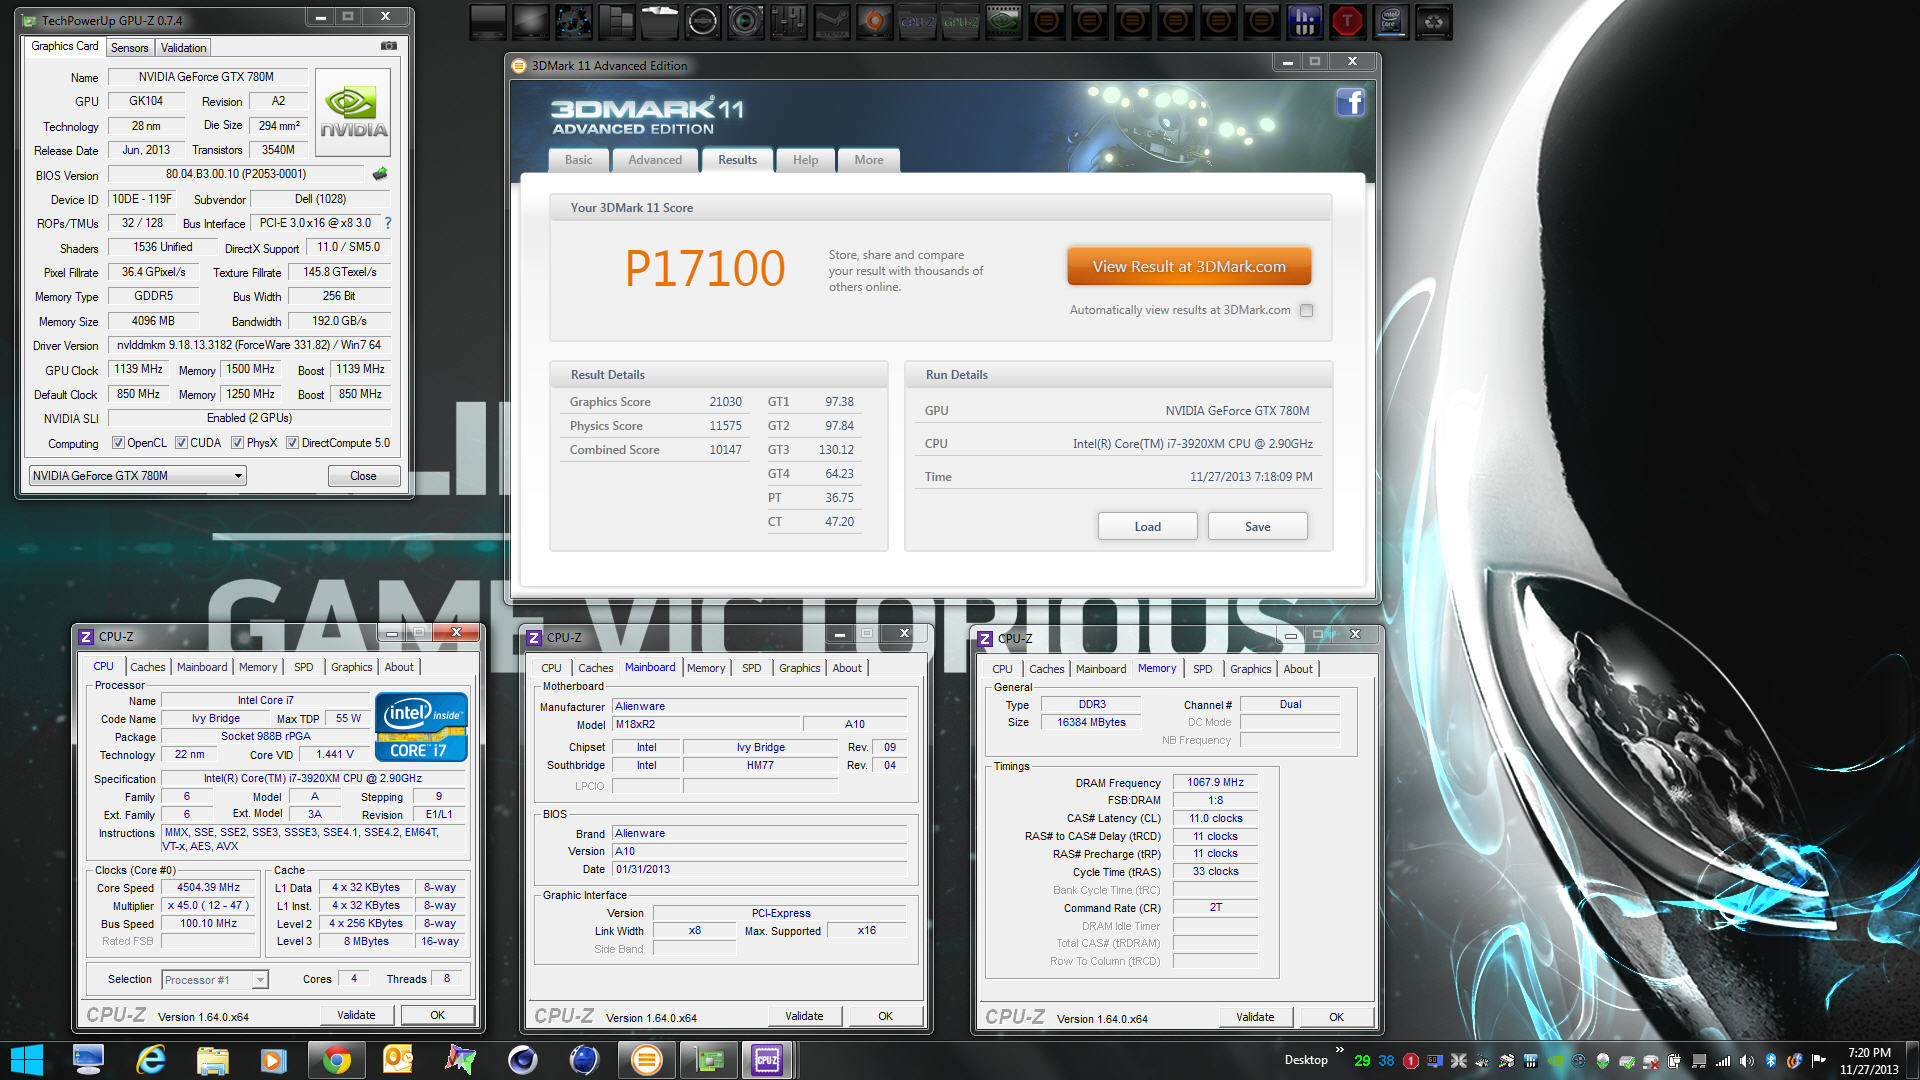
Task: Open the Advanced tab in 3DMark 11
Action: [x=654, y=160]
